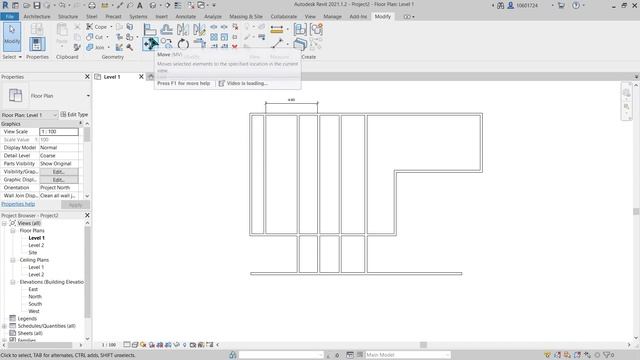Click the horizontal scrollbar thumb of view
This screenshot has width=640, height=360.
pos(423,345)
